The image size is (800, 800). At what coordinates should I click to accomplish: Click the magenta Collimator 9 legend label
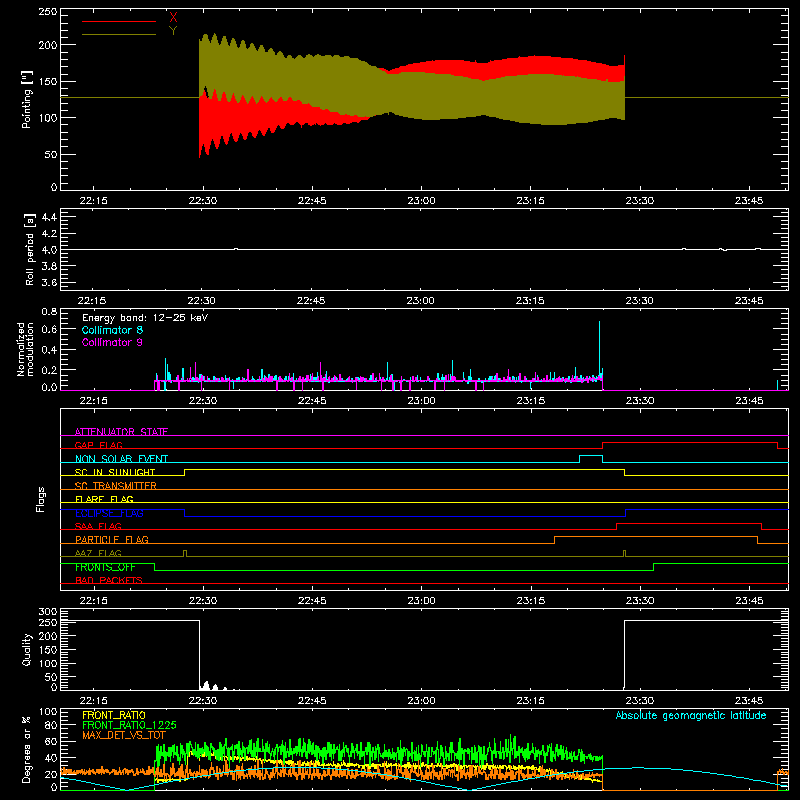click(112, 342)
